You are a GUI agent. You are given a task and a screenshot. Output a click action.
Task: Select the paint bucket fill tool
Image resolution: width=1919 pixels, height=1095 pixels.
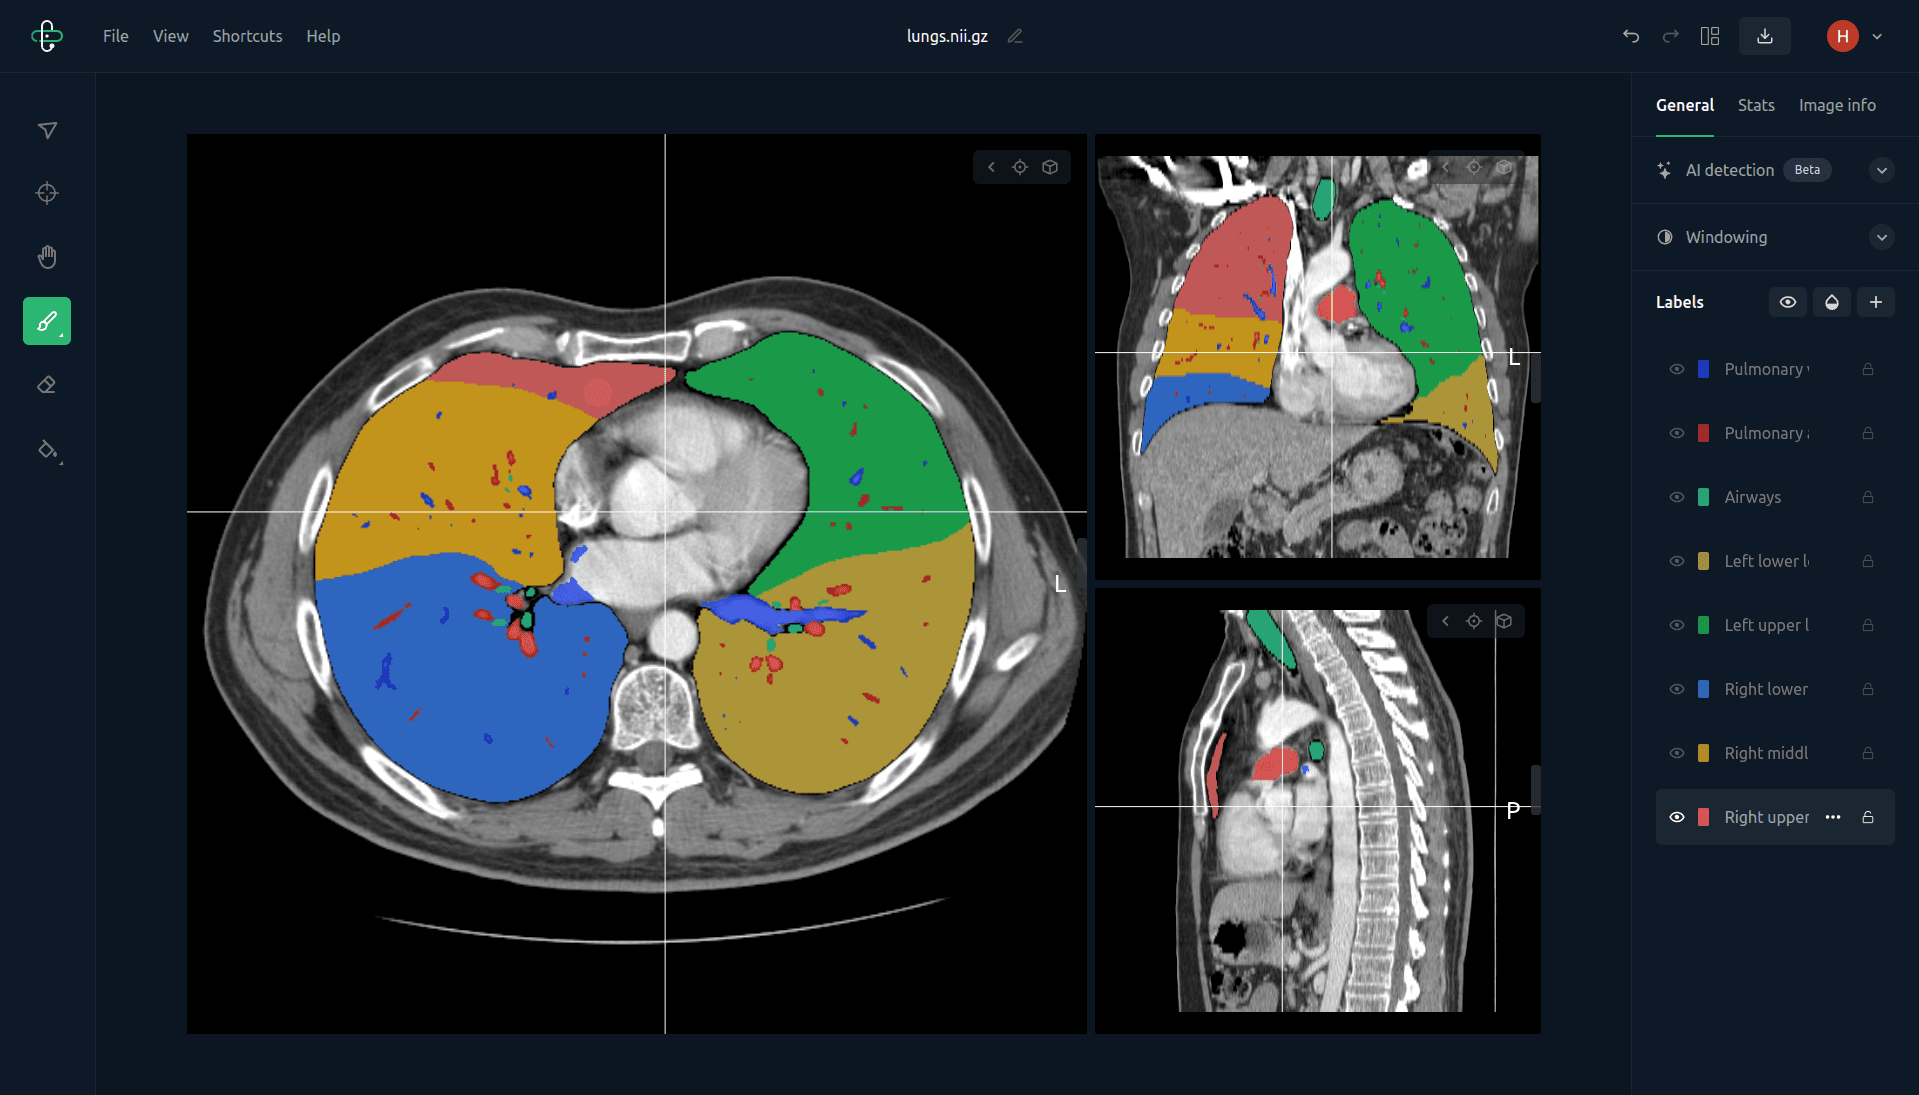[x=47, y=449]
